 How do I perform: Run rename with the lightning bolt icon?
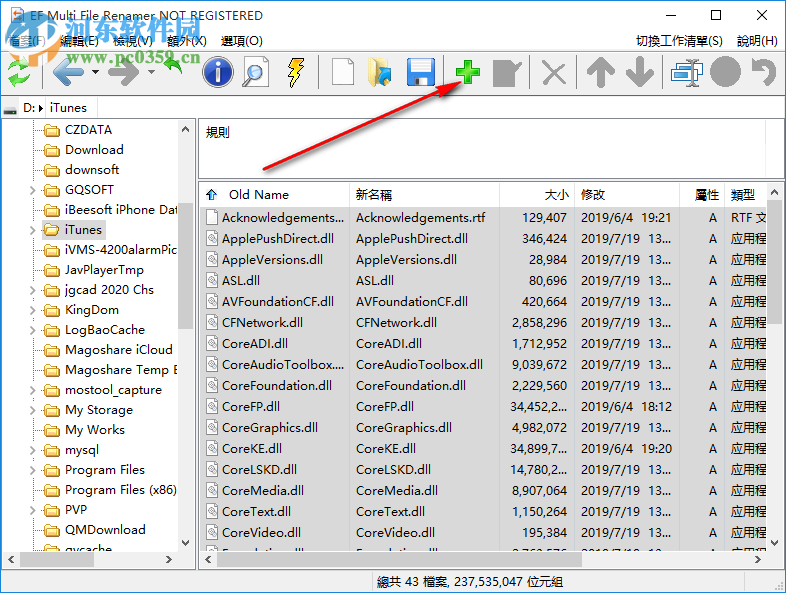(296, 73)
